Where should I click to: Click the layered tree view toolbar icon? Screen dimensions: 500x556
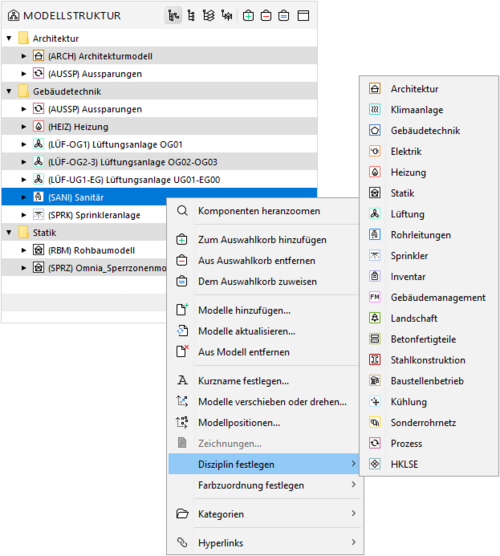[209, 16]
